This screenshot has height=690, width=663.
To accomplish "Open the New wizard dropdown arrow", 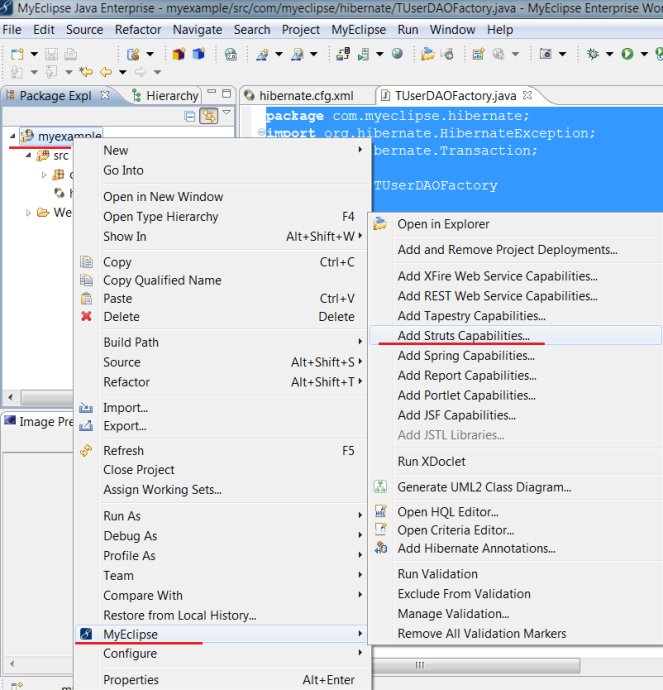I will [x=34, y=54].
